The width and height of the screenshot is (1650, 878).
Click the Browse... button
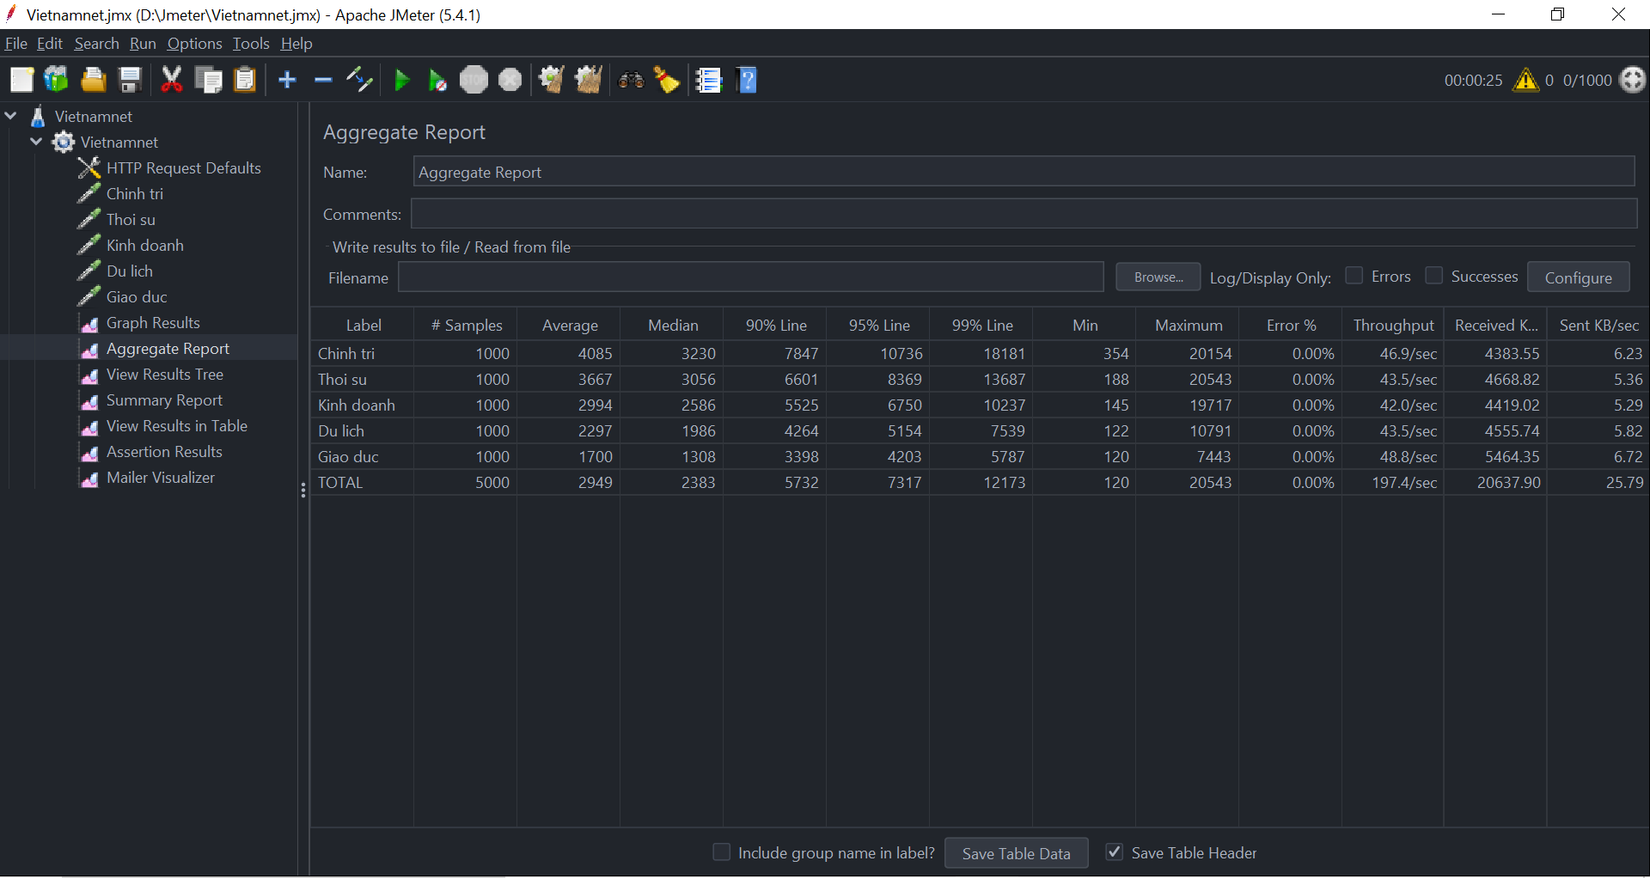point(1158,277)
